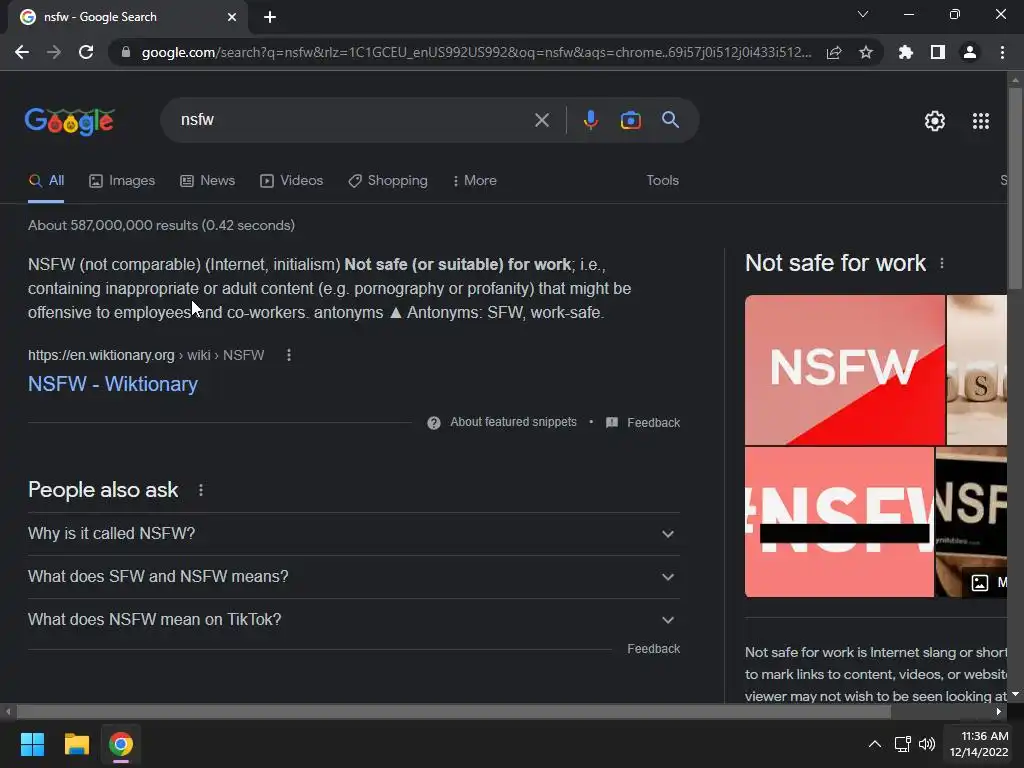
Task: Open Not safe for work panel options
Action: pos(942,263)
